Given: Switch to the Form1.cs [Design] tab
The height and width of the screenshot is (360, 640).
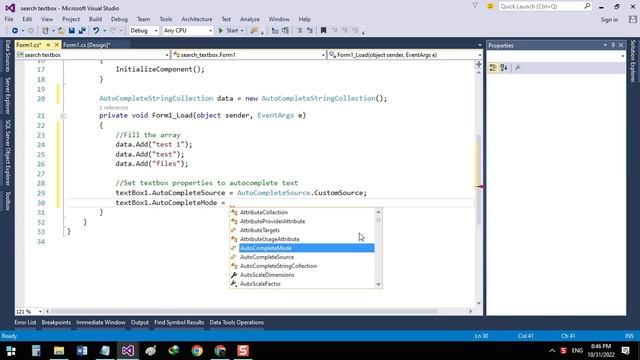Looking at the screenshot, I should (x=87, y=45).
